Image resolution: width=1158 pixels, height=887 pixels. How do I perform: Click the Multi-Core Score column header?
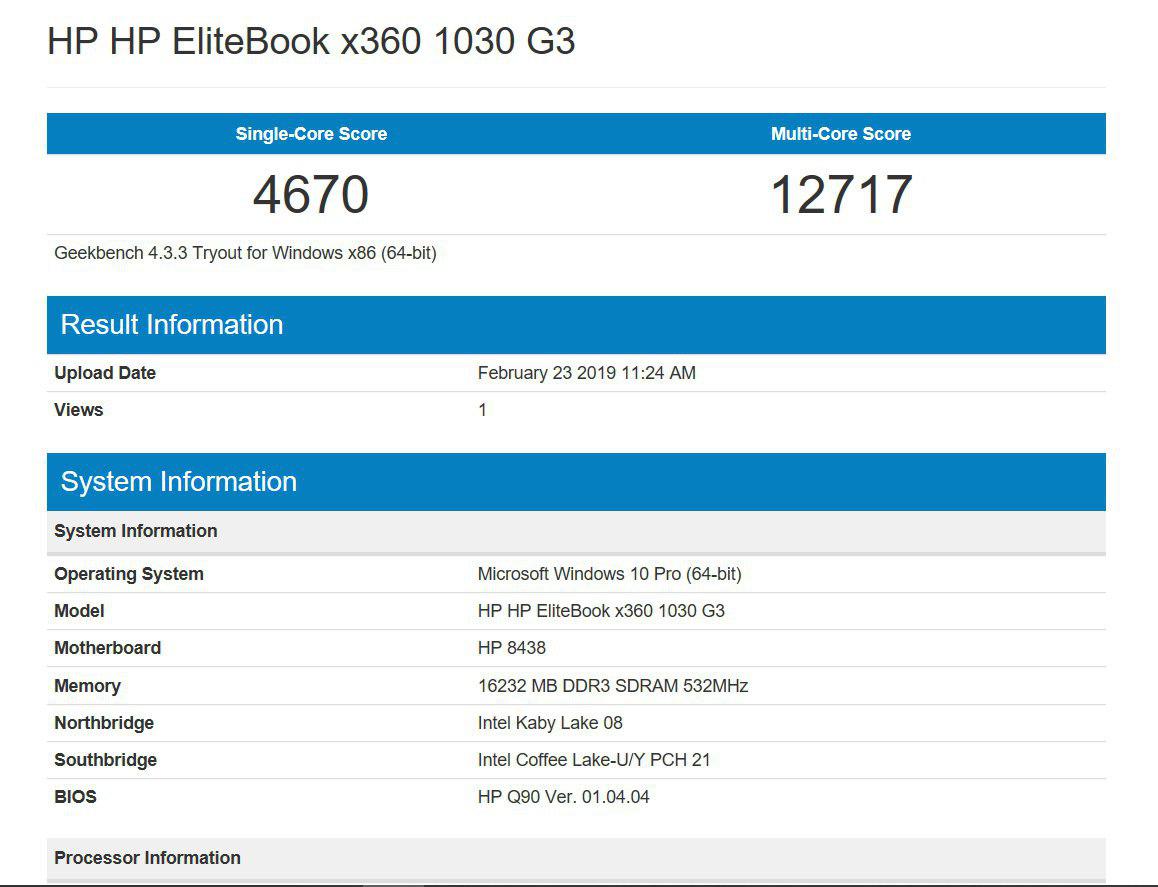click(840, 134)
